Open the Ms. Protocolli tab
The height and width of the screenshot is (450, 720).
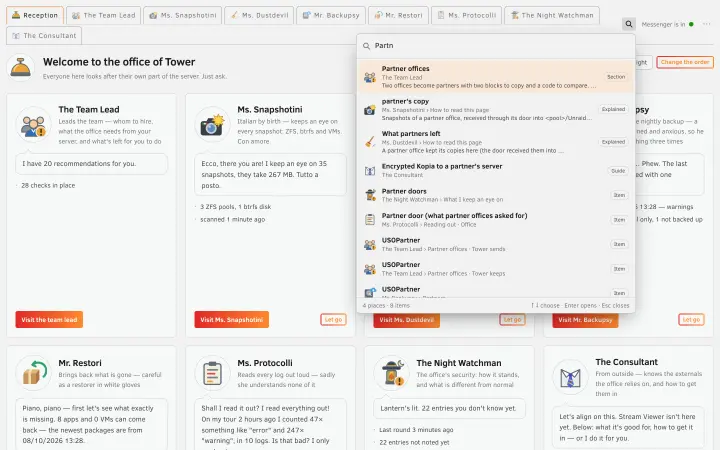click(466, 15)
